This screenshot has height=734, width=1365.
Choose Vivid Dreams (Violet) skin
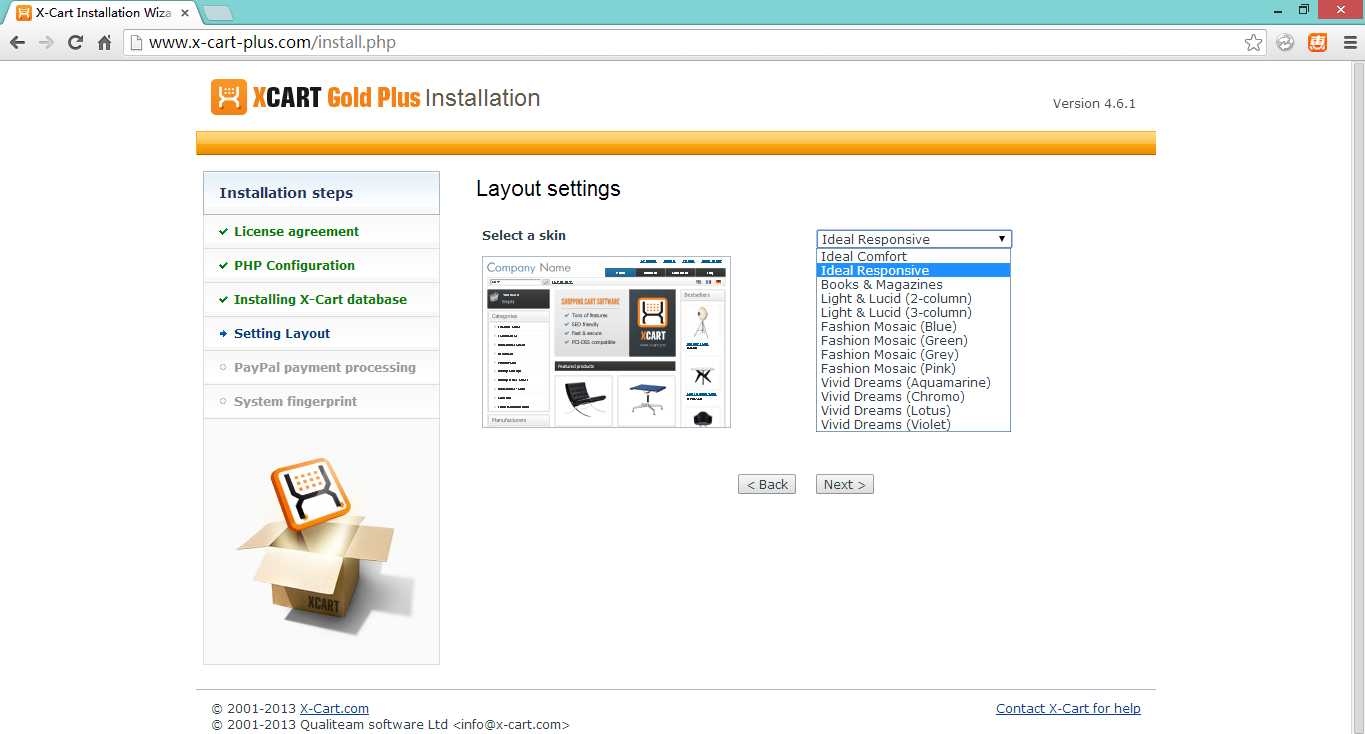coord(913,424)
